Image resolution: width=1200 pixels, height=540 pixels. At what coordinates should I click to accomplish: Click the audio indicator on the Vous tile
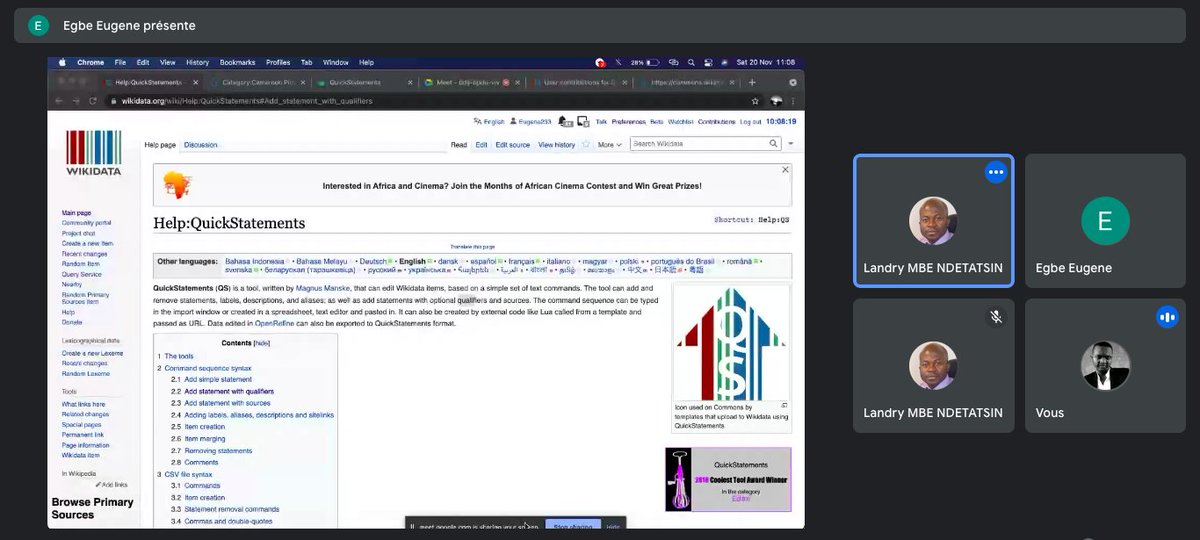(1167, 317)
